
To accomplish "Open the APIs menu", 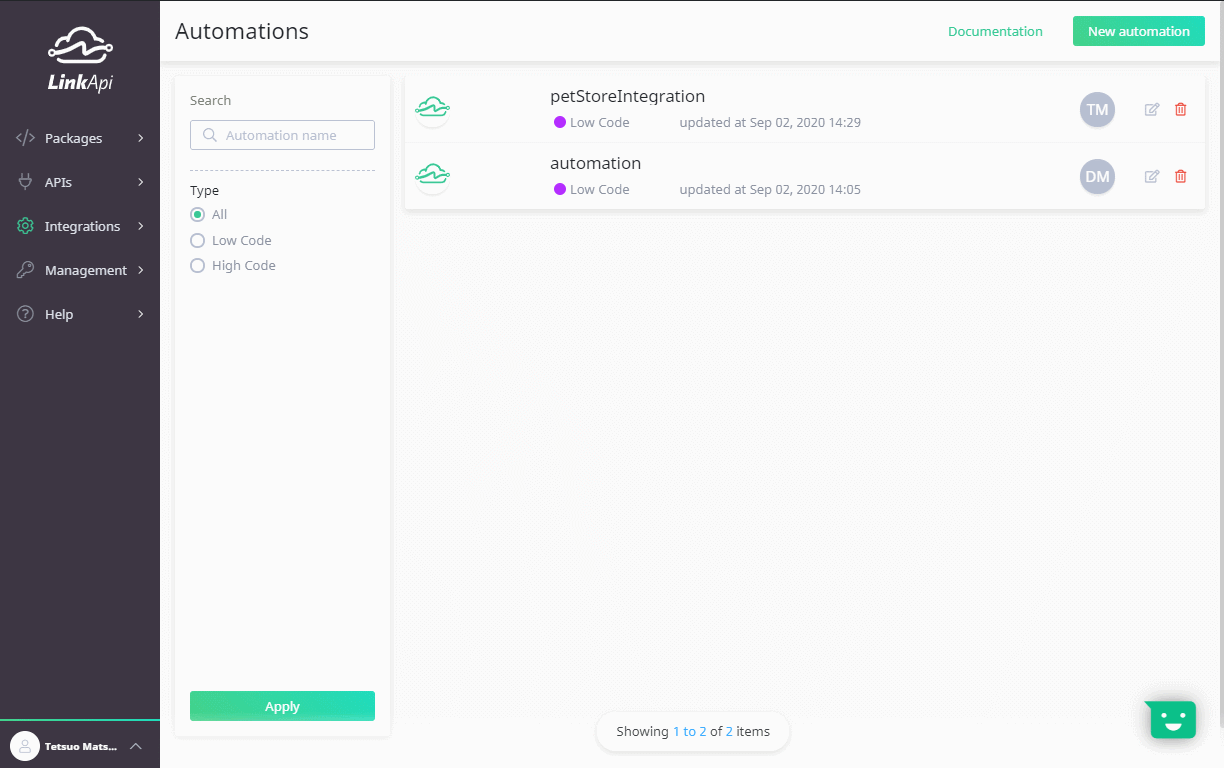I will (80, 182).
